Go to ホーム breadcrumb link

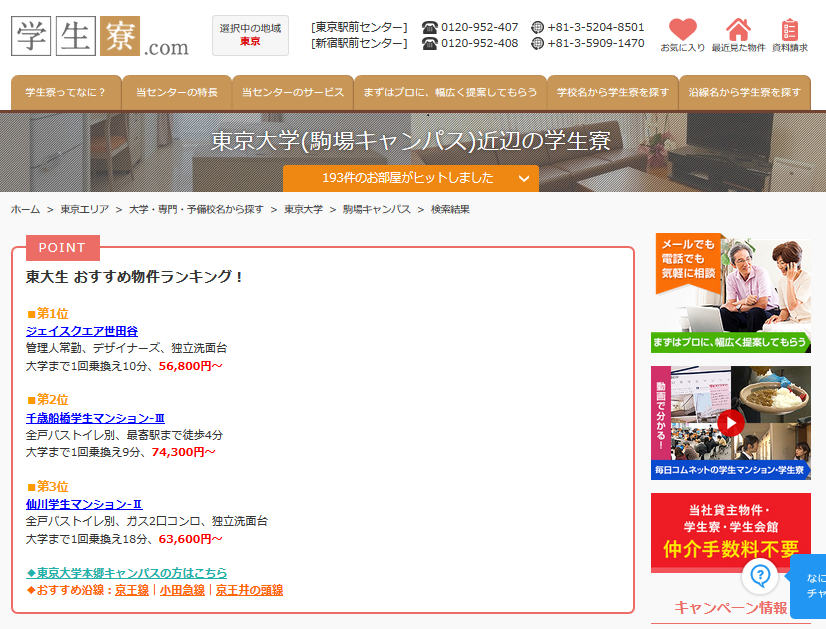[25, 209]
